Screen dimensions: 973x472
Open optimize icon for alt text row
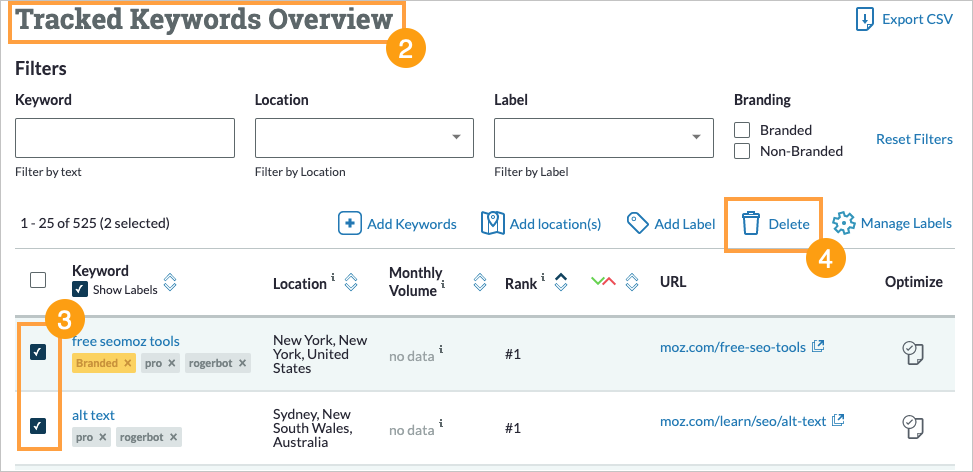point(912,425)
